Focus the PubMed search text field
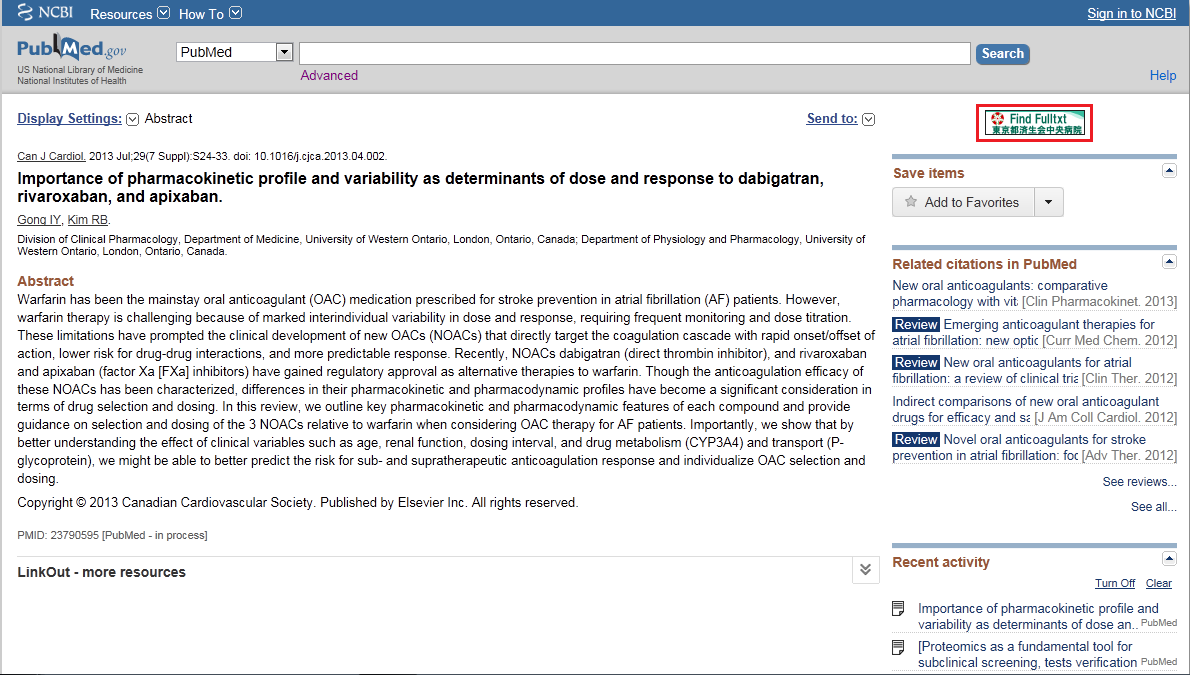The width and height of the screenshot is (1190, 675). coord(634,53)
